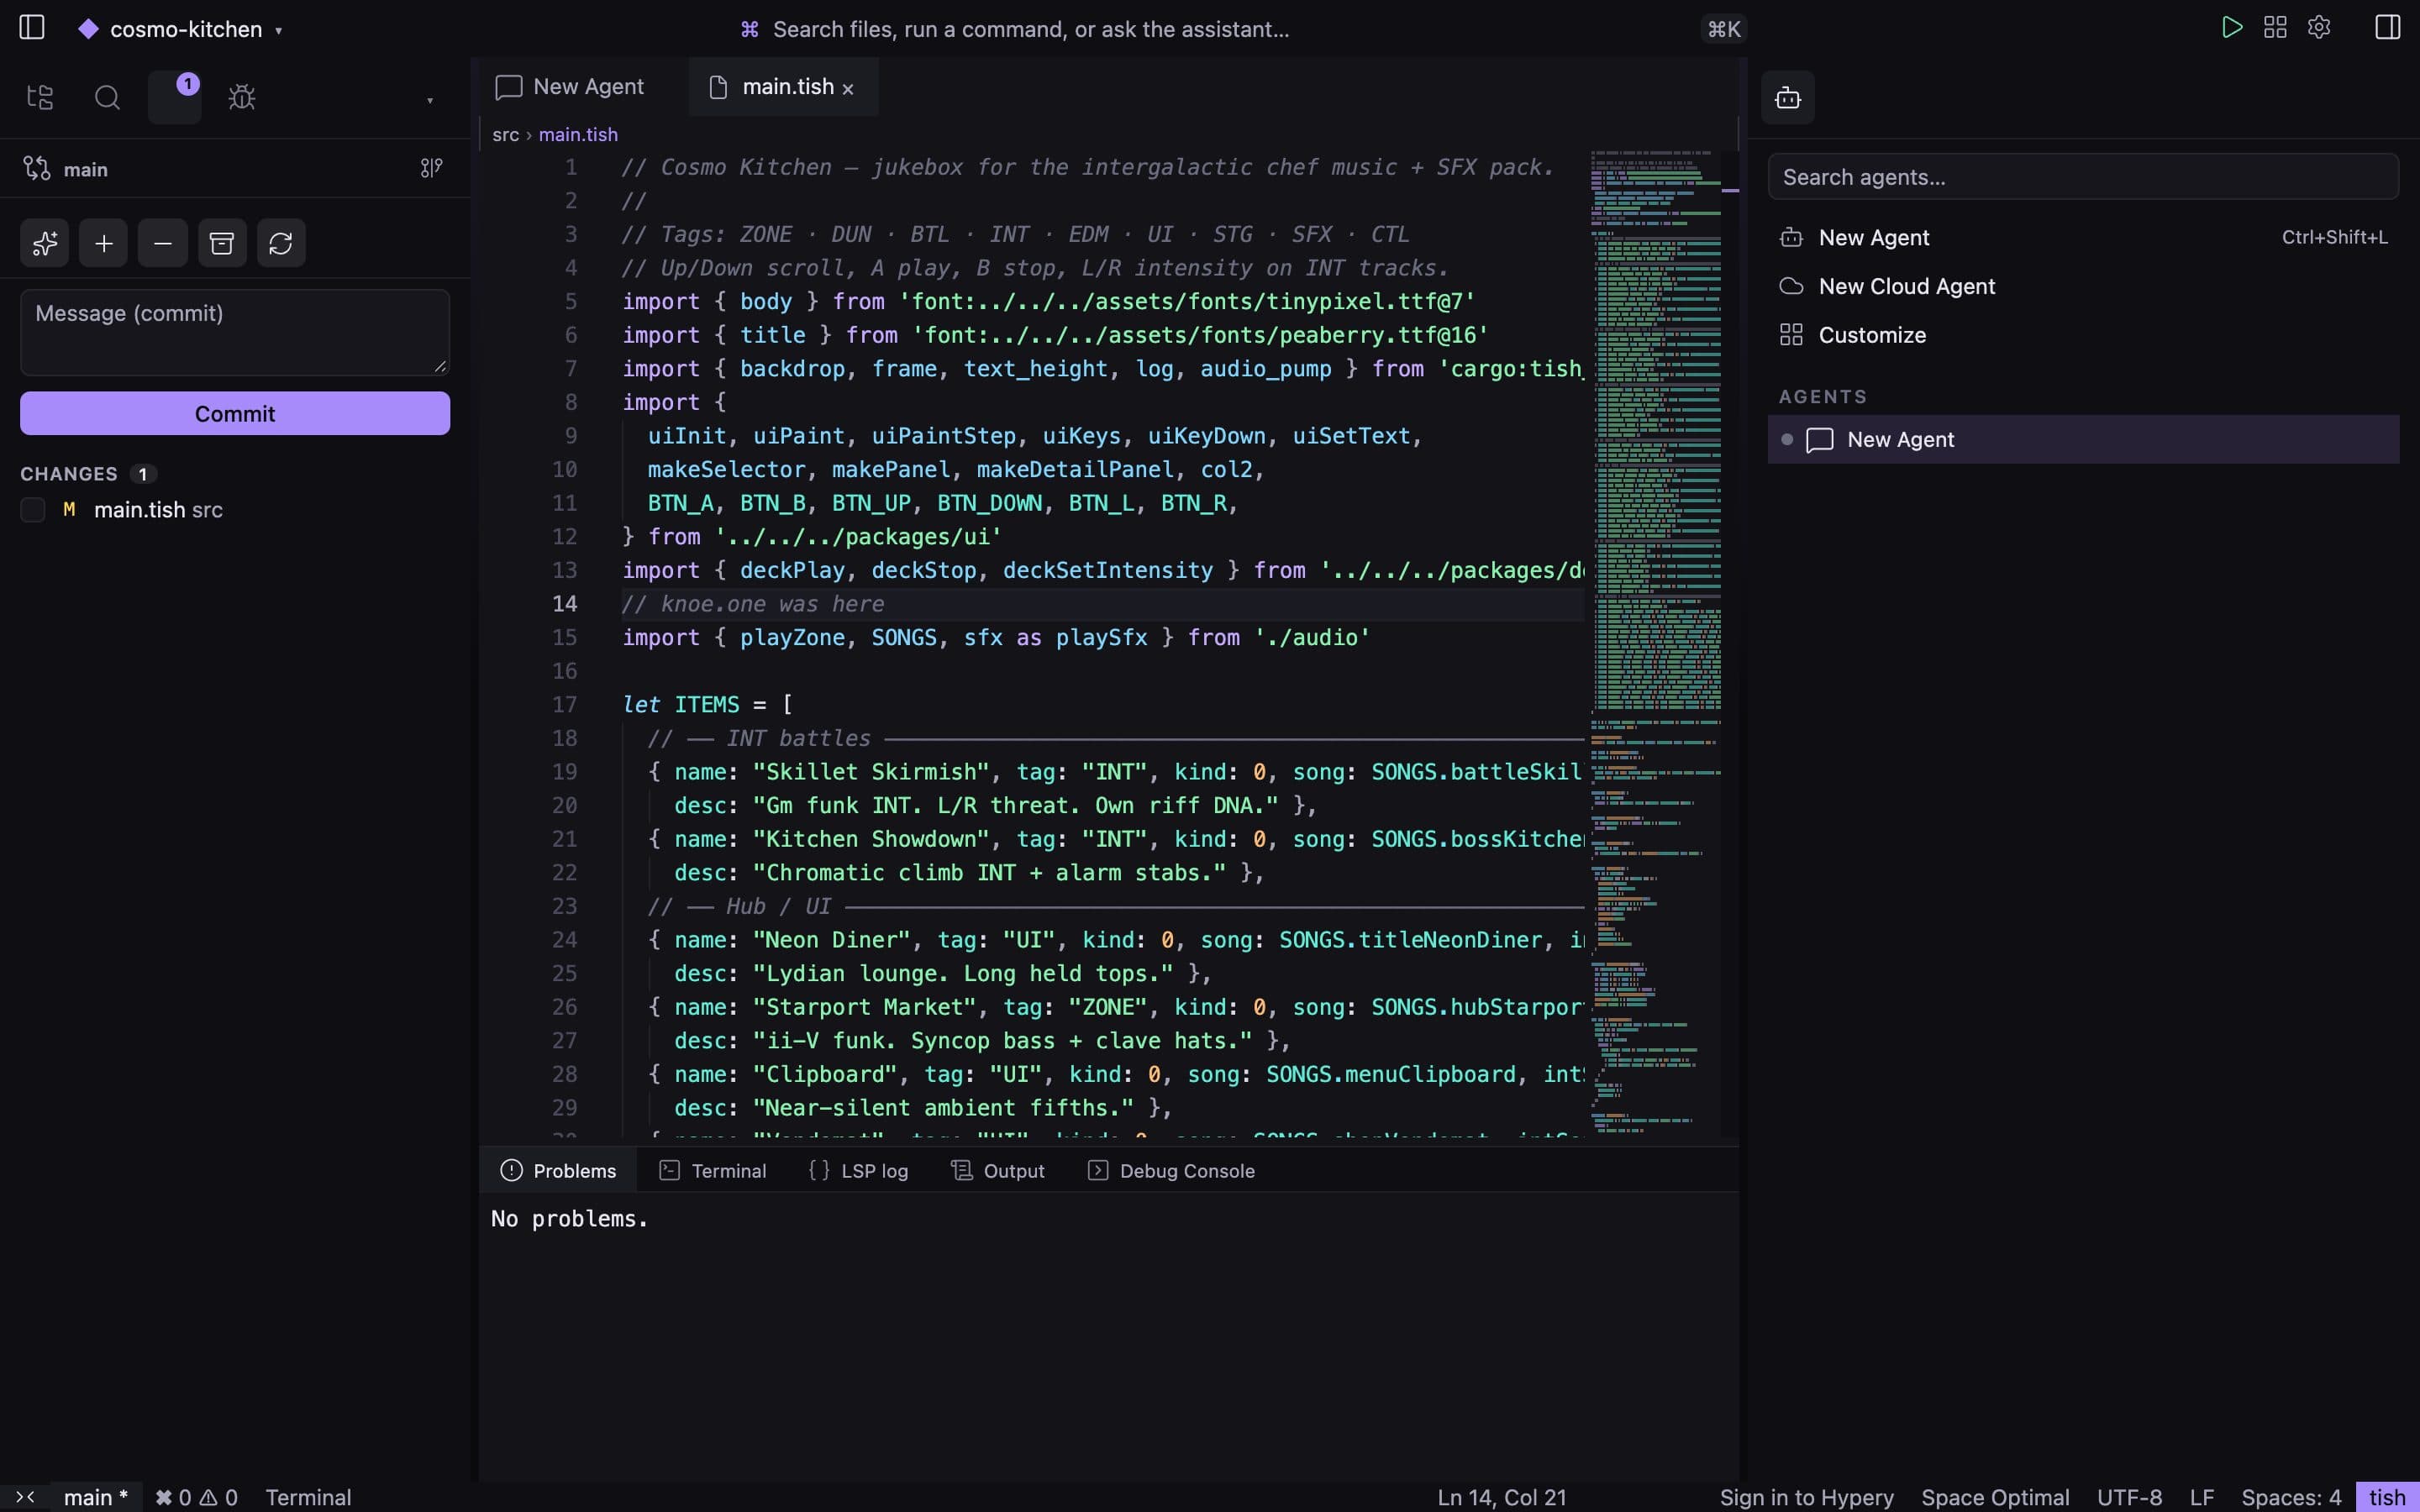The image size is (2420, 1512).
Task: Click Terminal in the status bar
Action: (308, 1497)
